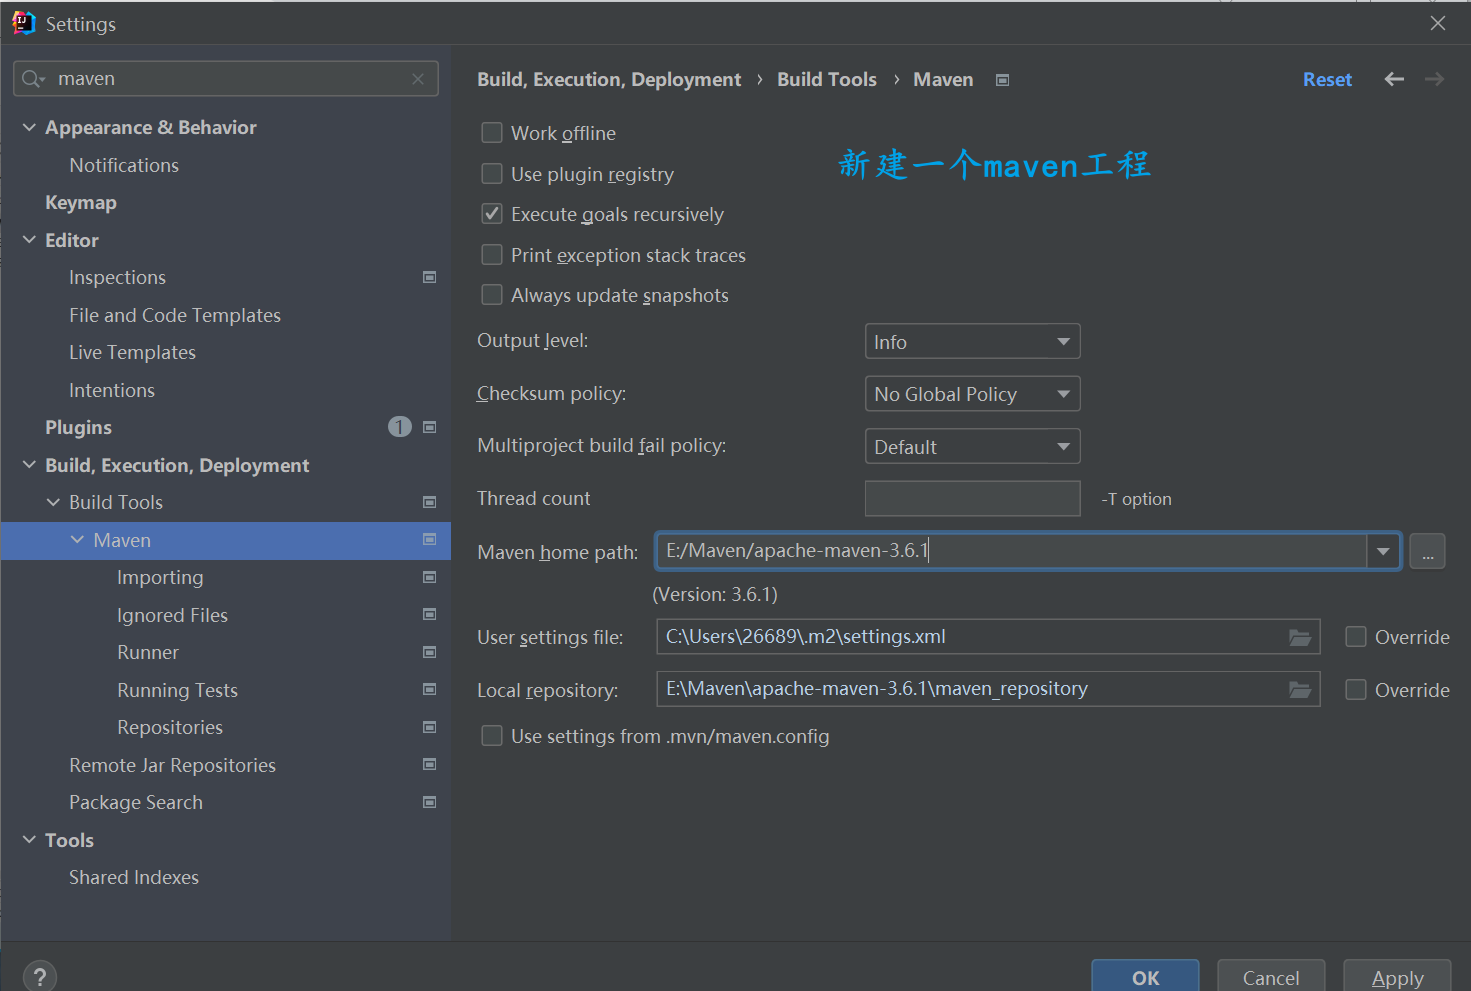Click Build Tools breadcrumb link
The width and height of the screenshot is (1471, 991).
tap(827, 79)
